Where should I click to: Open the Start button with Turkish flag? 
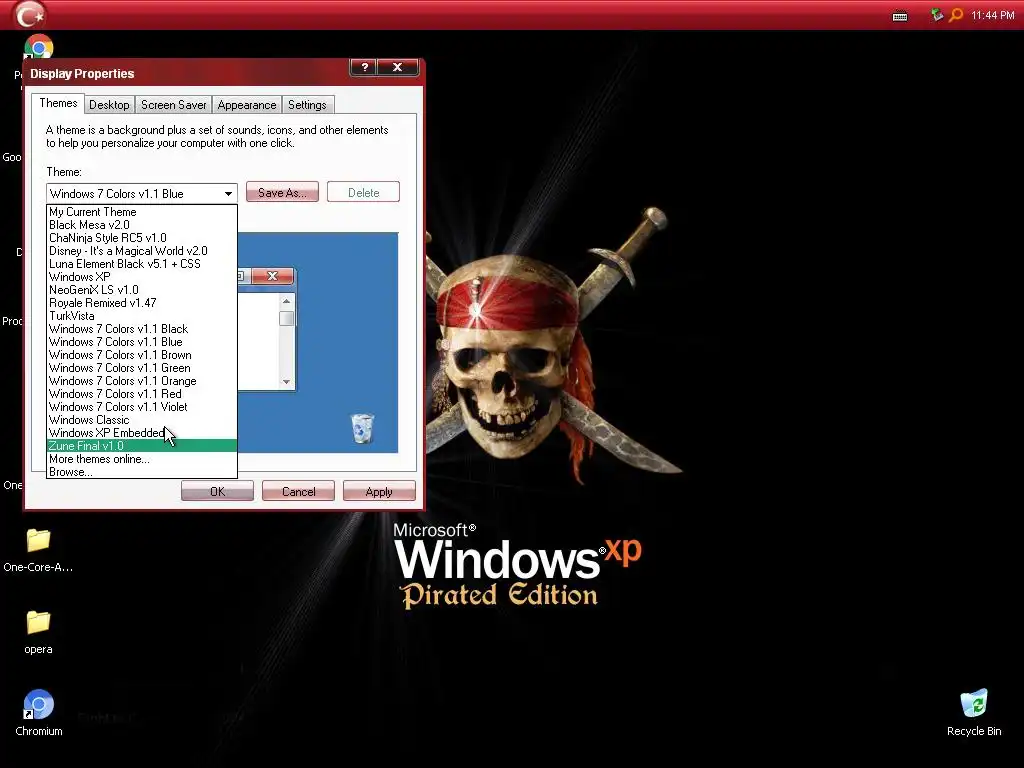click(x=29, y=14)
